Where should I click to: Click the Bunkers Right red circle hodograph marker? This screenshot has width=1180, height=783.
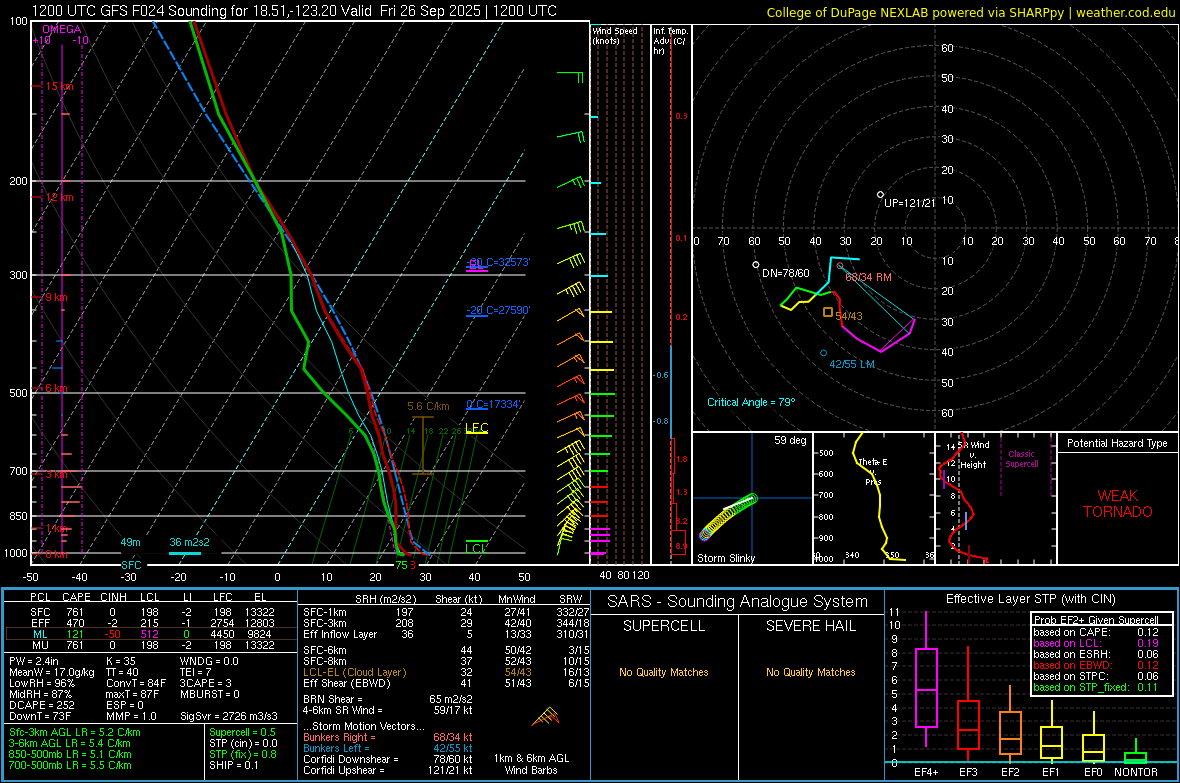pos(841,267)
